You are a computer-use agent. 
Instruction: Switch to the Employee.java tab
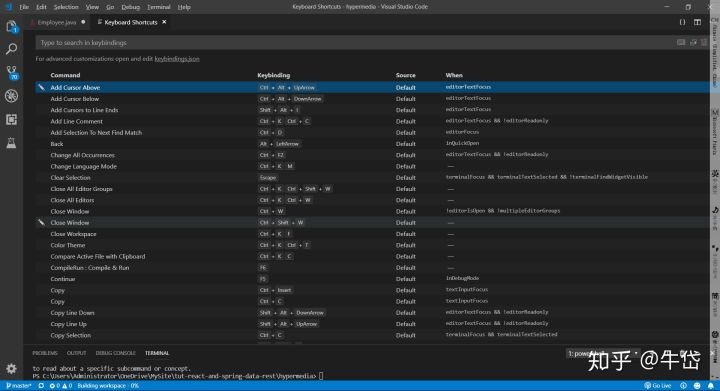[x=57, y=22]
